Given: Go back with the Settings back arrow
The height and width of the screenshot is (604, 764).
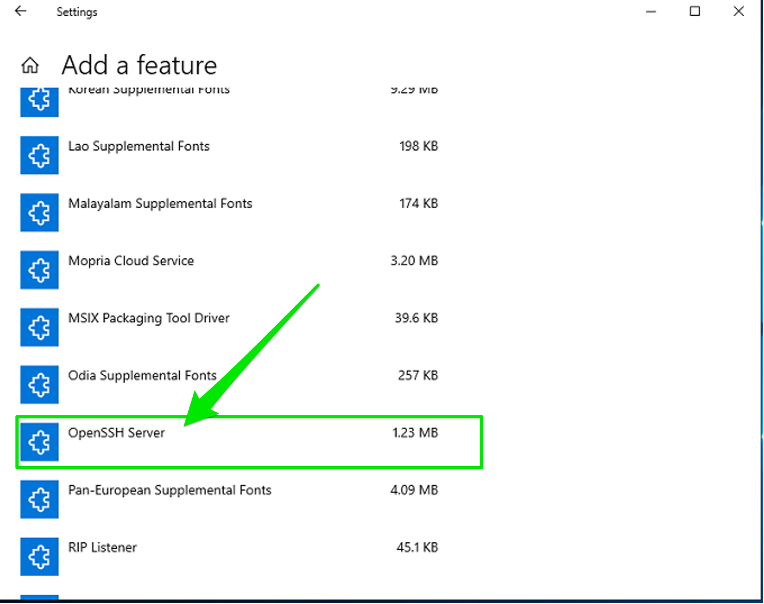Looking at the screenshot, I should pos(20,11).
